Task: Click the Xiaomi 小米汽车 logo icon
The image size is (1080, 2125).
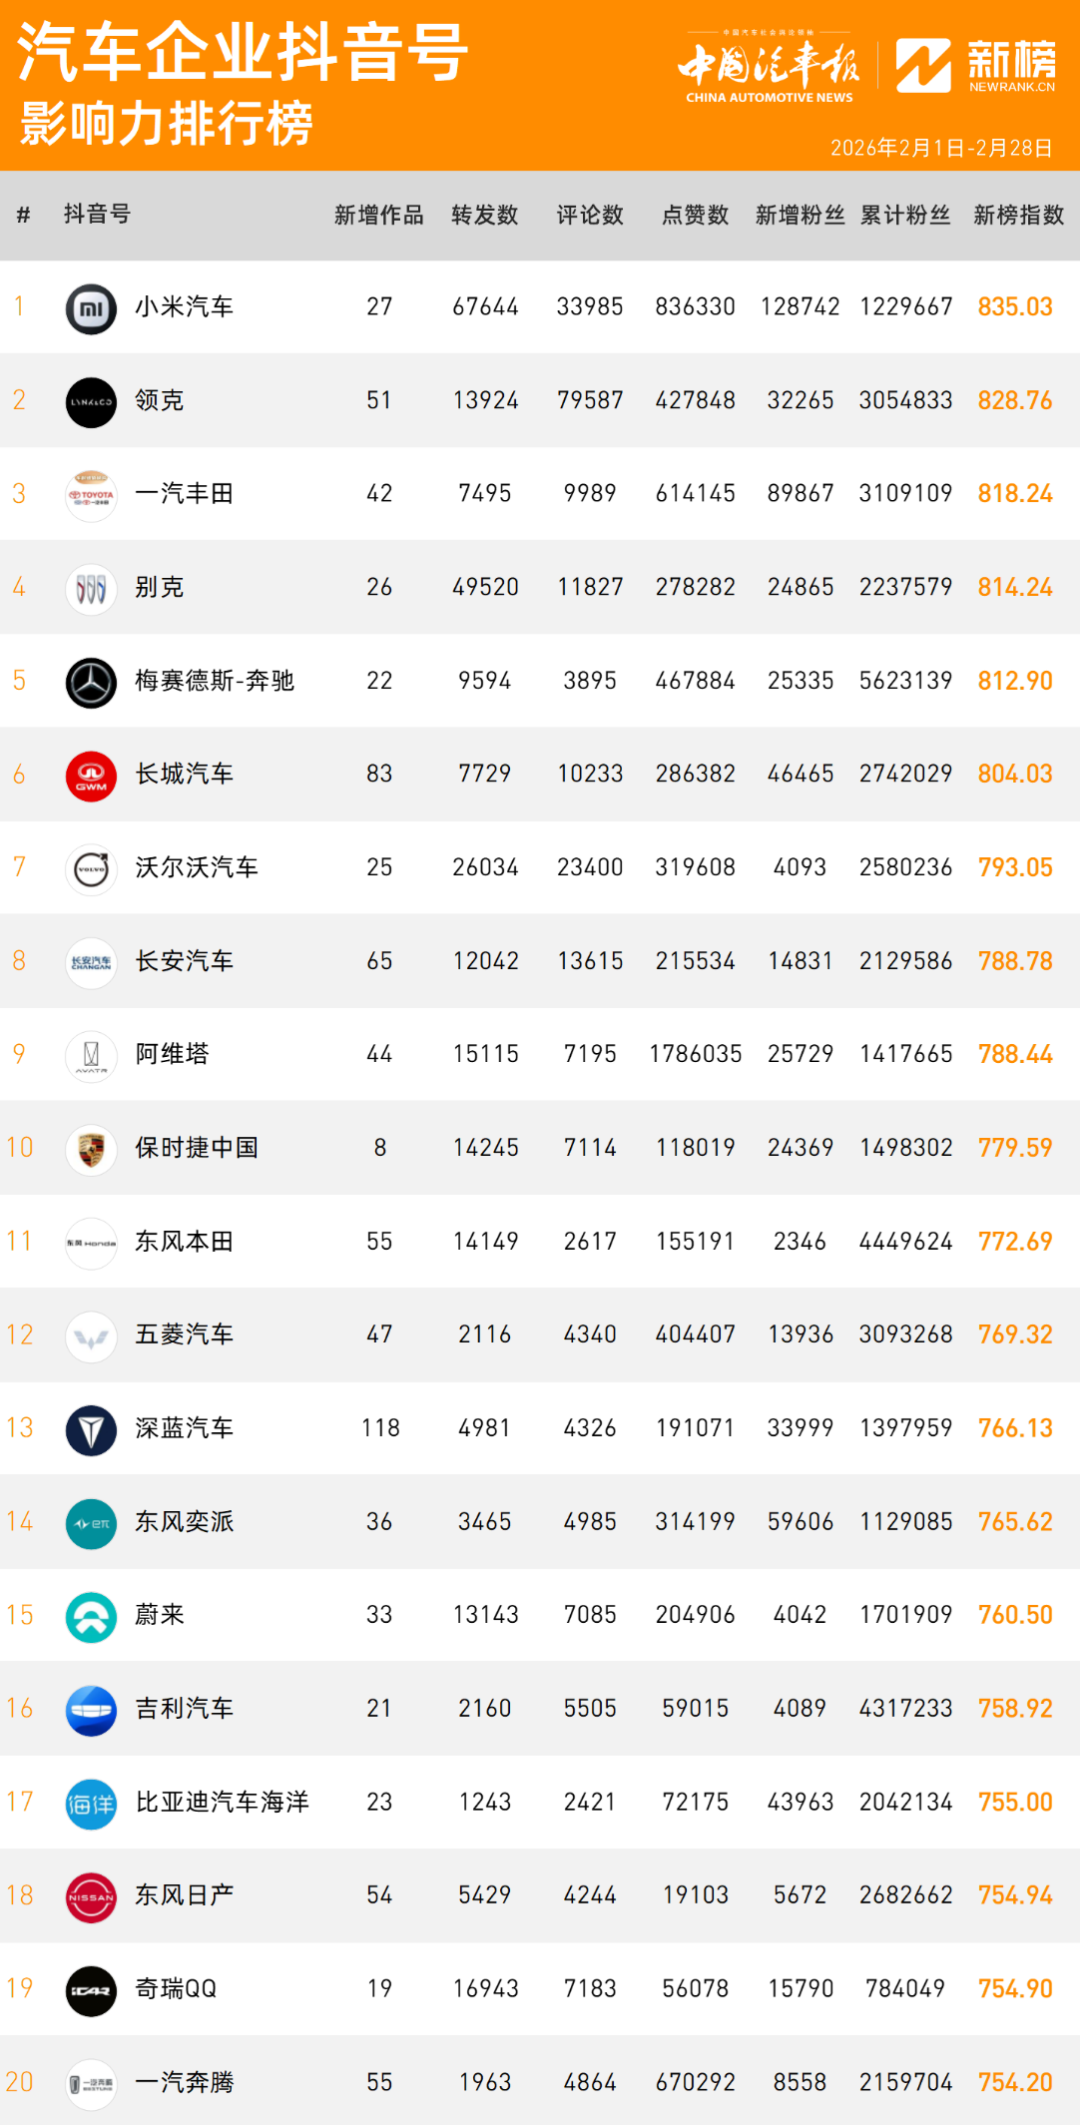Action: [x=91, y=308]
